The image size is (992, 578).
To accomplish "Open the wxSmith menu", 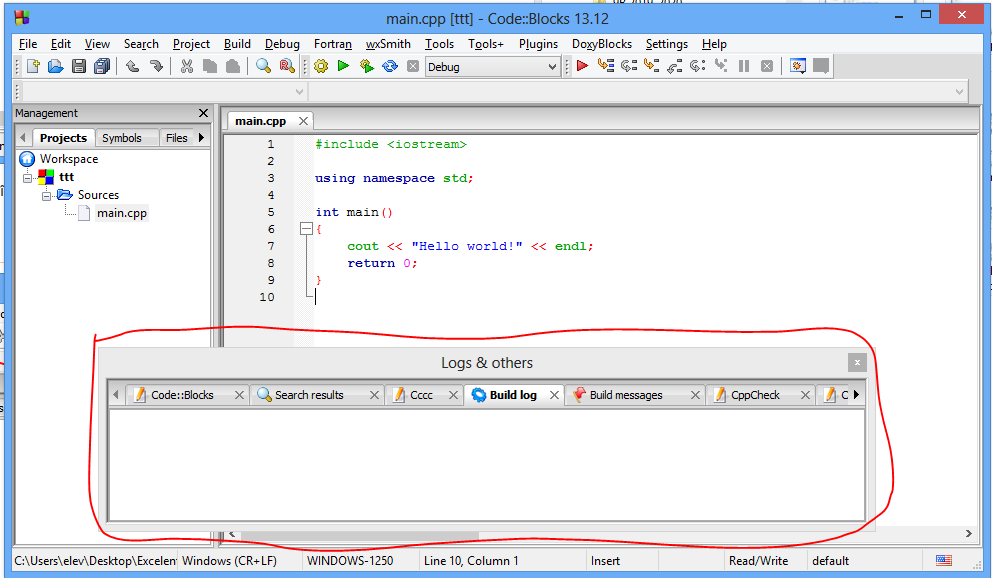I will tap(388, 44).
